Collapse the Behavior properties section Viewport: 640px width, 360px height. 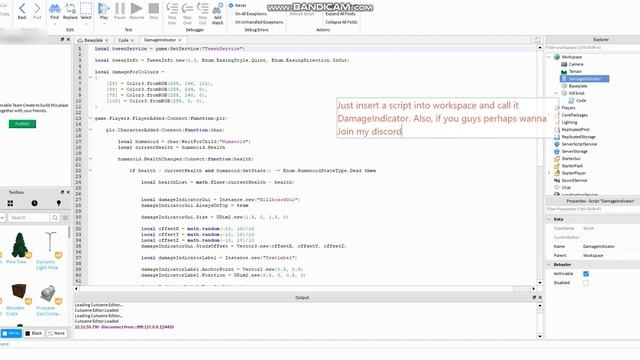click(549, 264)
